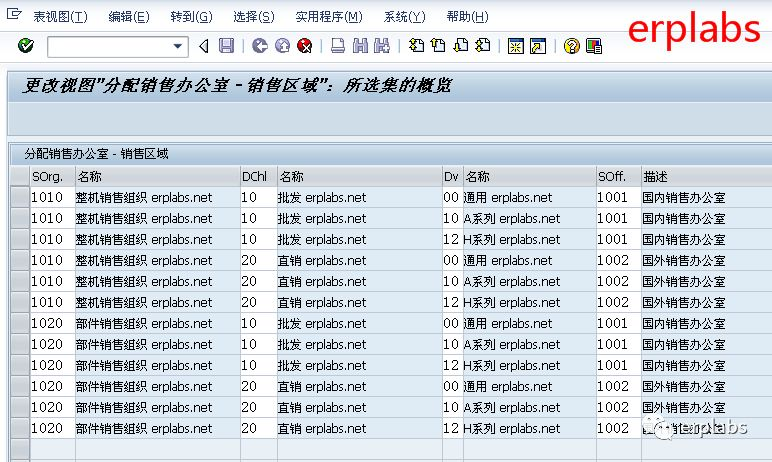
Task: Click the DChl column header
Action: click(x=258, y=176)
